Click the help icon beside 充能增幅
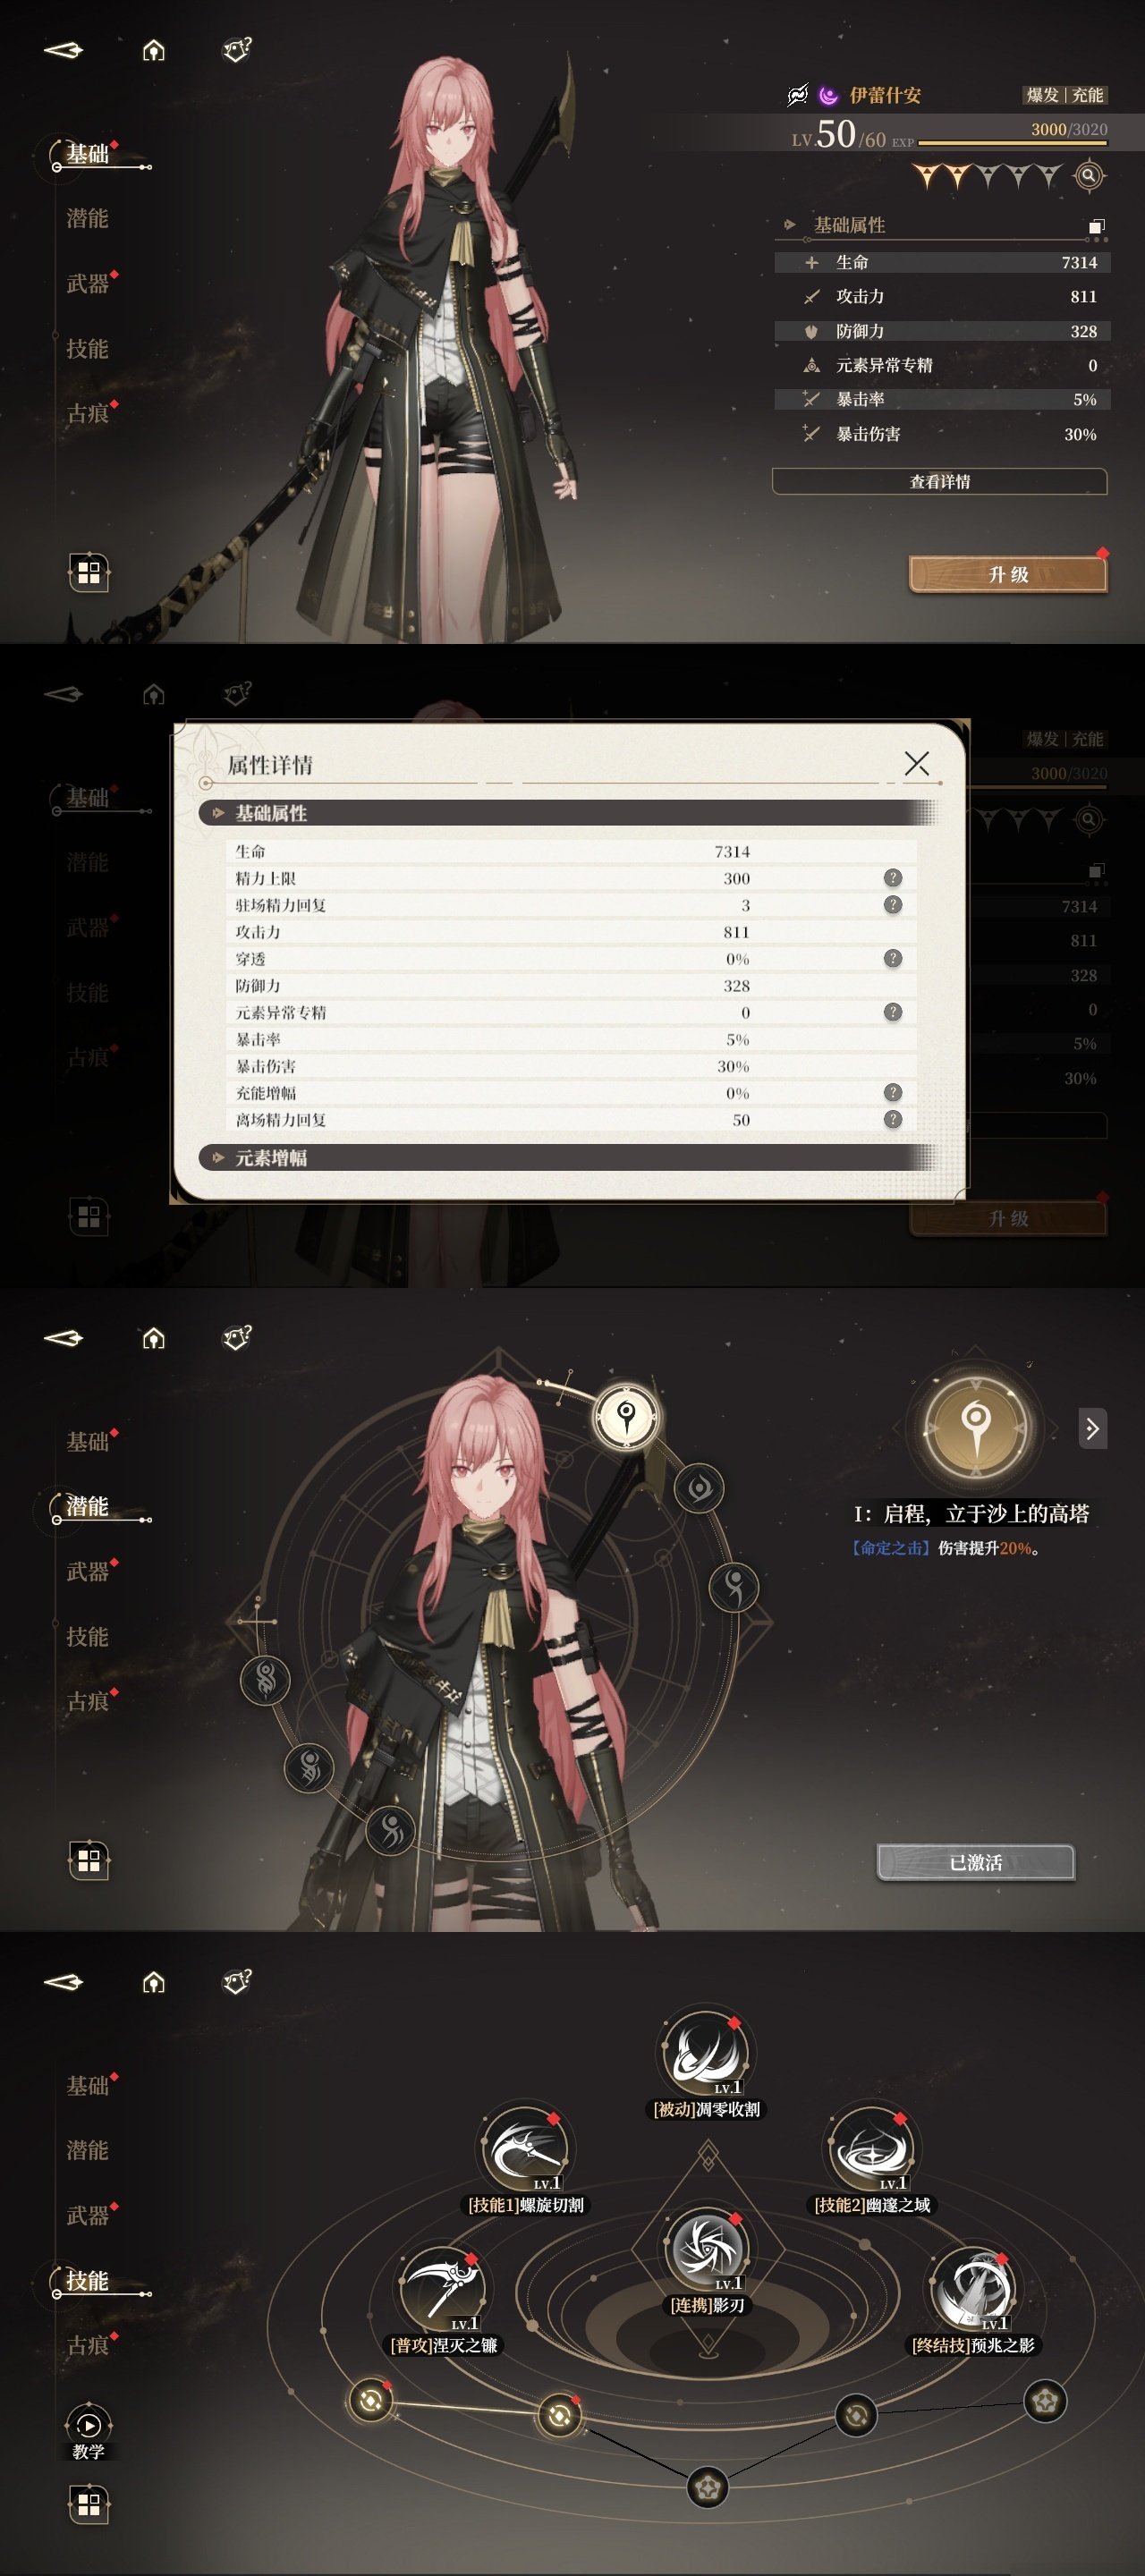1145x2576 pixels. click(893, 1092)
